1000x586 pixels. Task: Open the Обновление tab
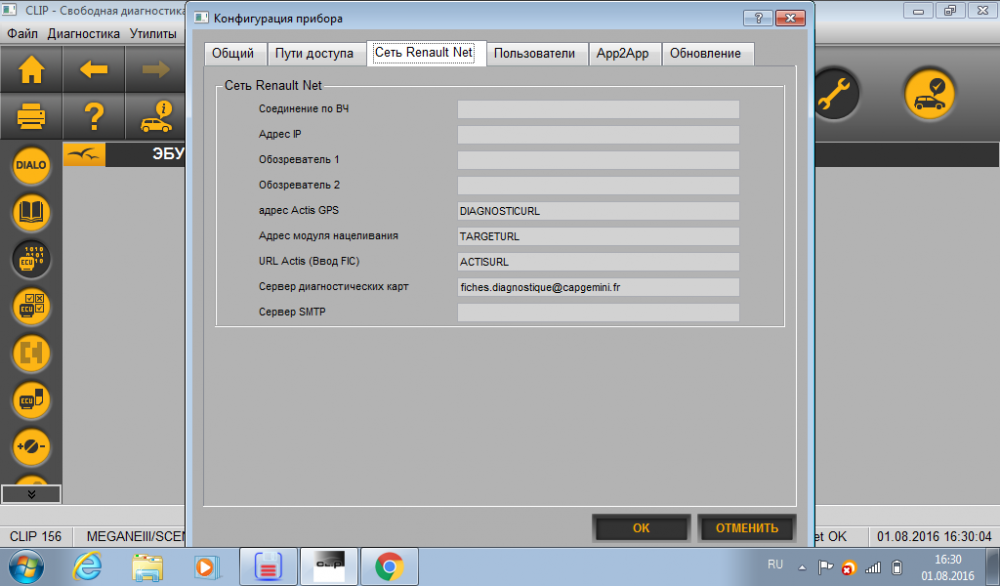coord(705,54)
